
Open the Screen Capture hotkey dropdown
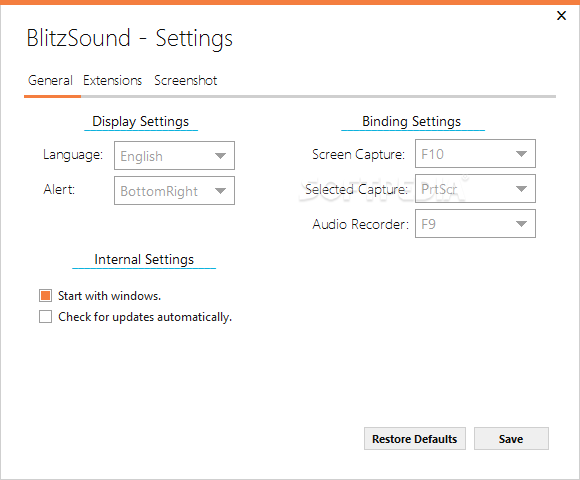coord(475,153)
